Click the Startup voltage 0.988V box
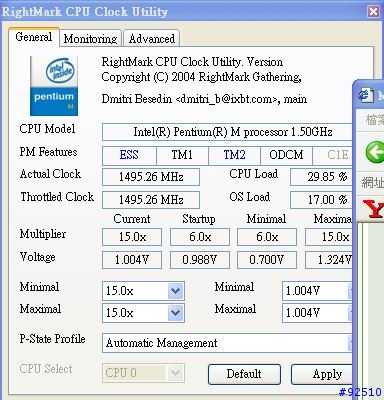 (200, 260)
